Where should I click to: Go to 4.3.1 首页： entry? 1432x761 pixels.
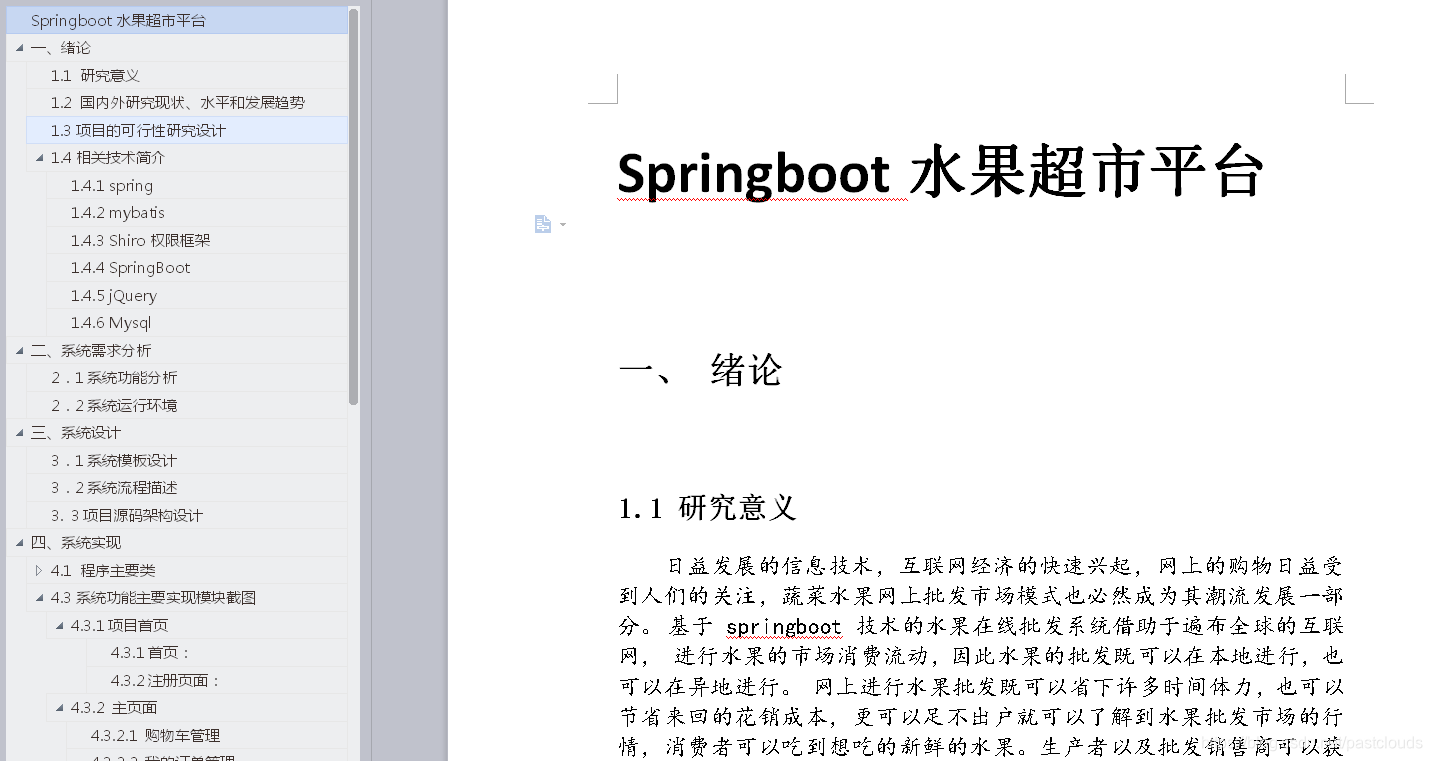click(217, 653)
